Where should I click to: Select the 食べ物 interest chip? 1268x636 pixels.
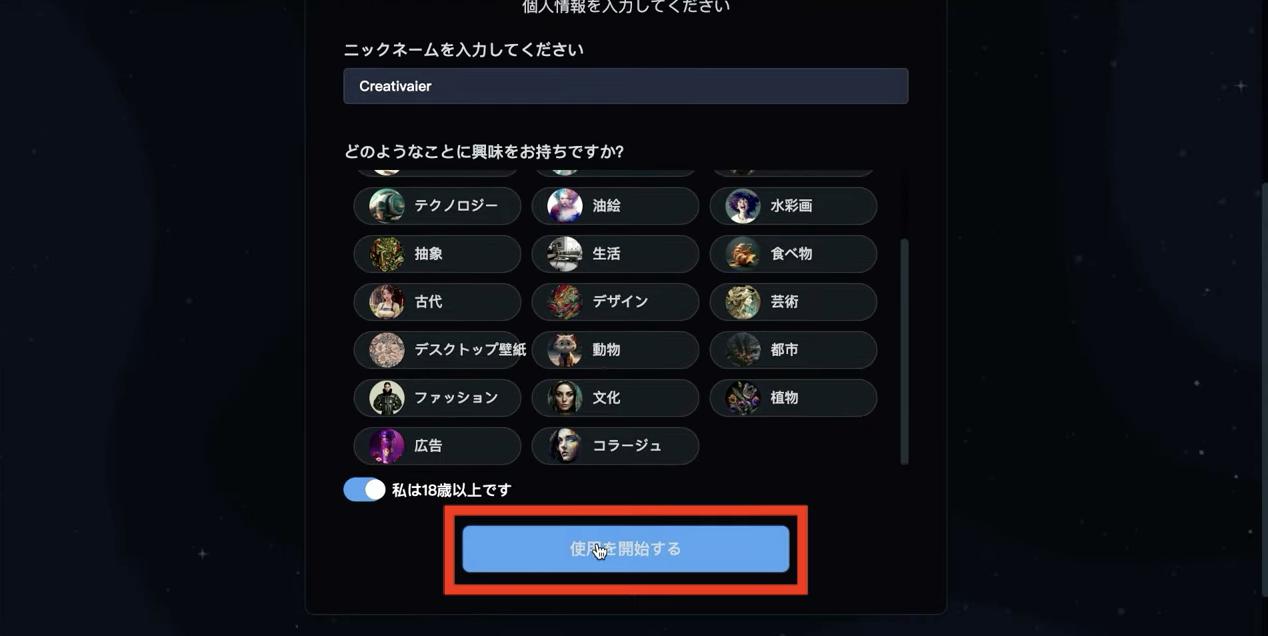tap(793, 254)
